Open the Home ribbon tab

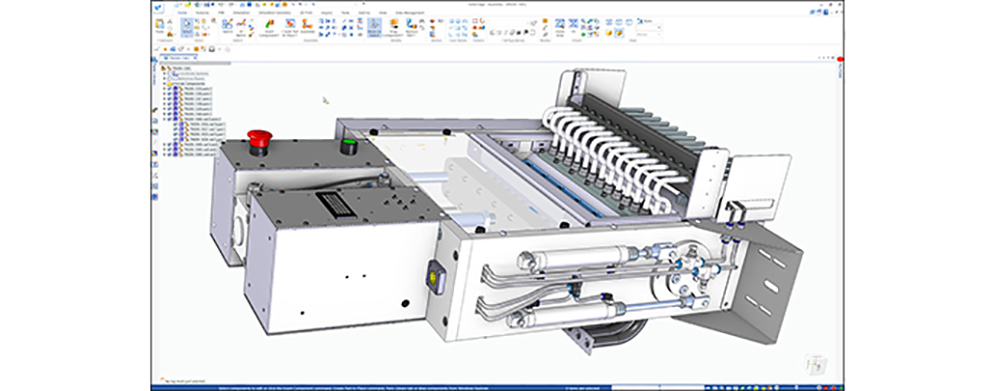(x=182, y=13)
